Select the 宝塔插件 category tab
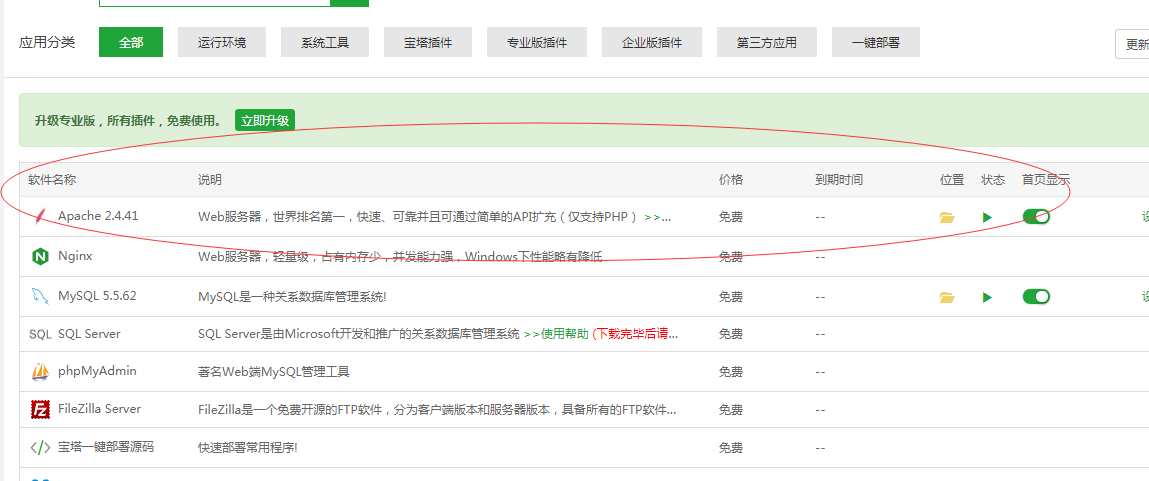This screenshot has width=1149, height=481. click(428, 43)
